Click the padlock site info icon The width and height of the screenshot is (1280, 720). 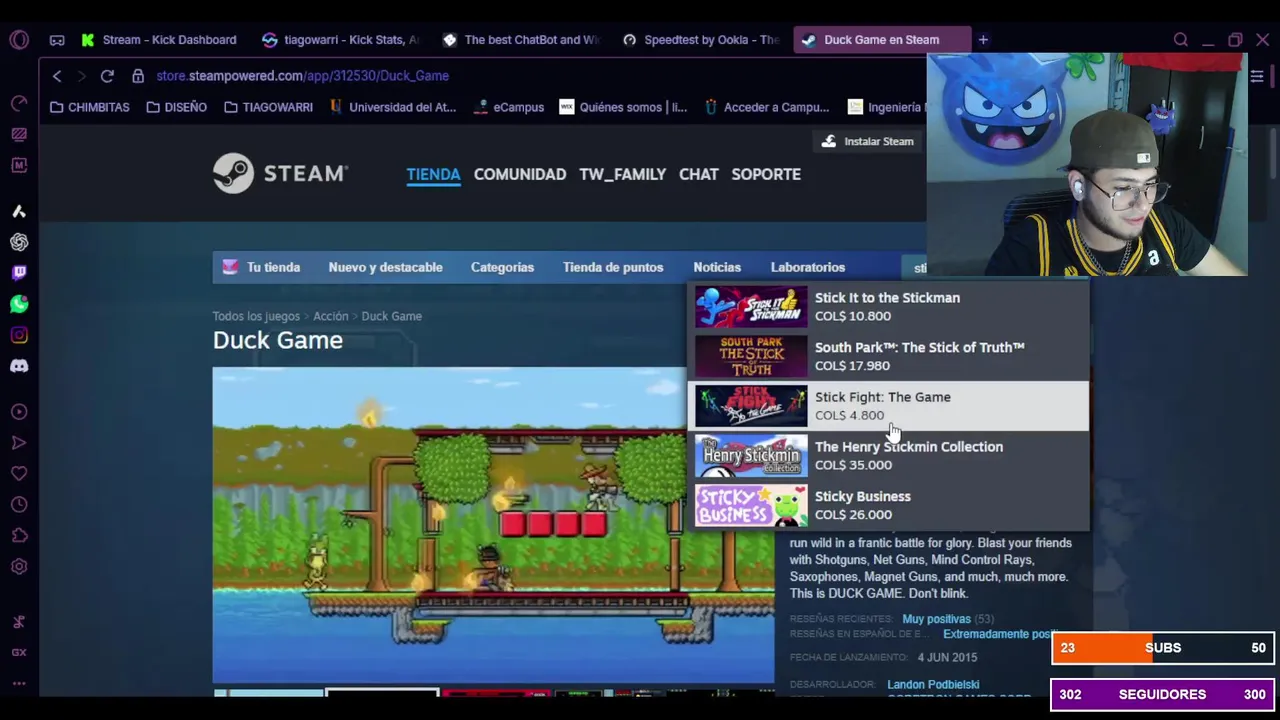coord(138,76)
